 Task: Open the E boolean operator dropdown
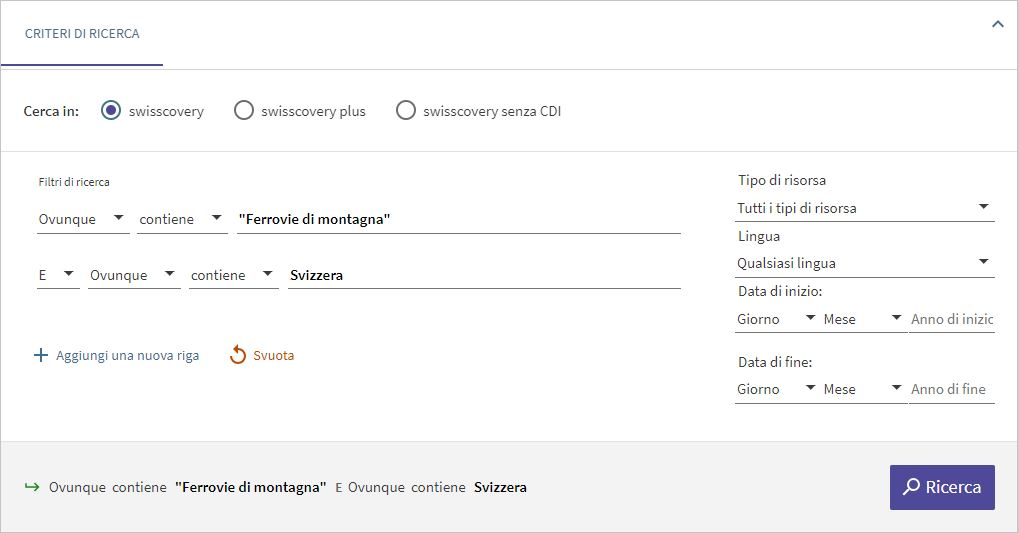tap(58, 275)
